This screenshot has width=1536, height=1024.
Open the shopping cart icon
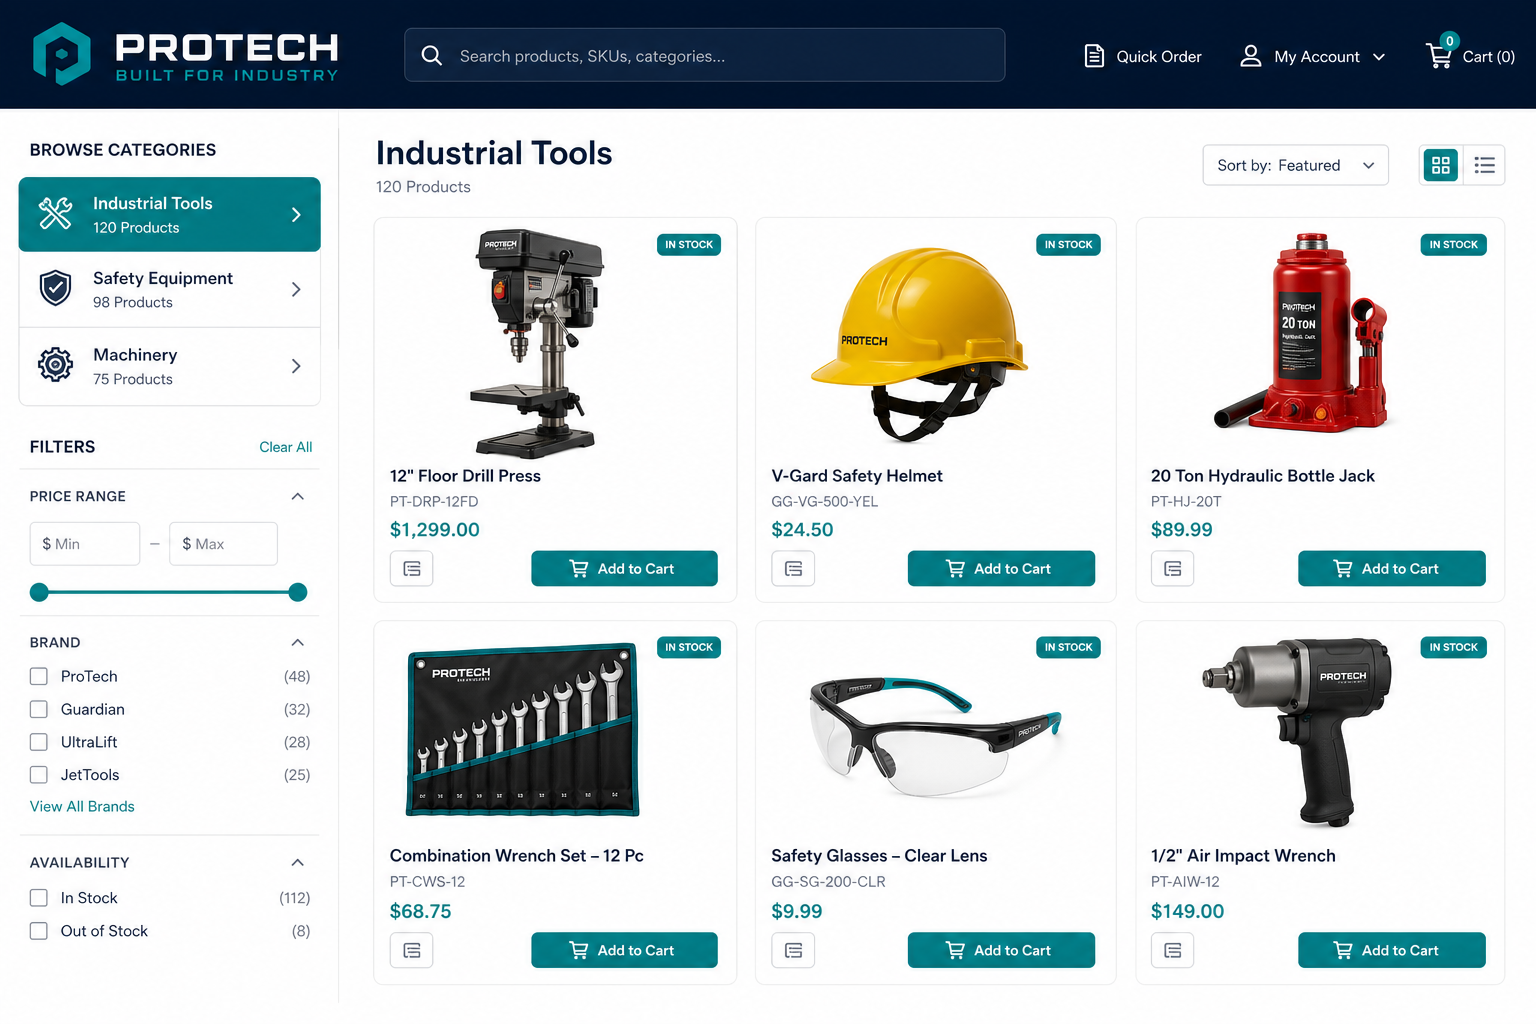point(1439,57)
